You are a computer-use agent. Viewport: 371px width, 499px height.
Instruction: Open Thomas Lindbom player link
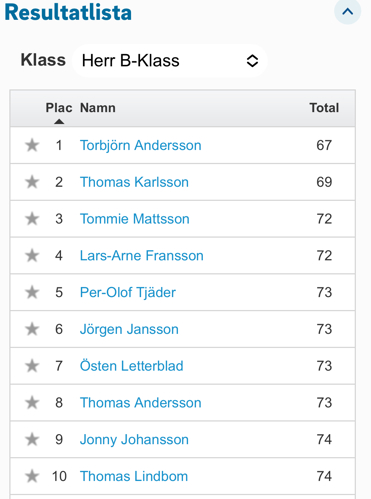point(134,476)
